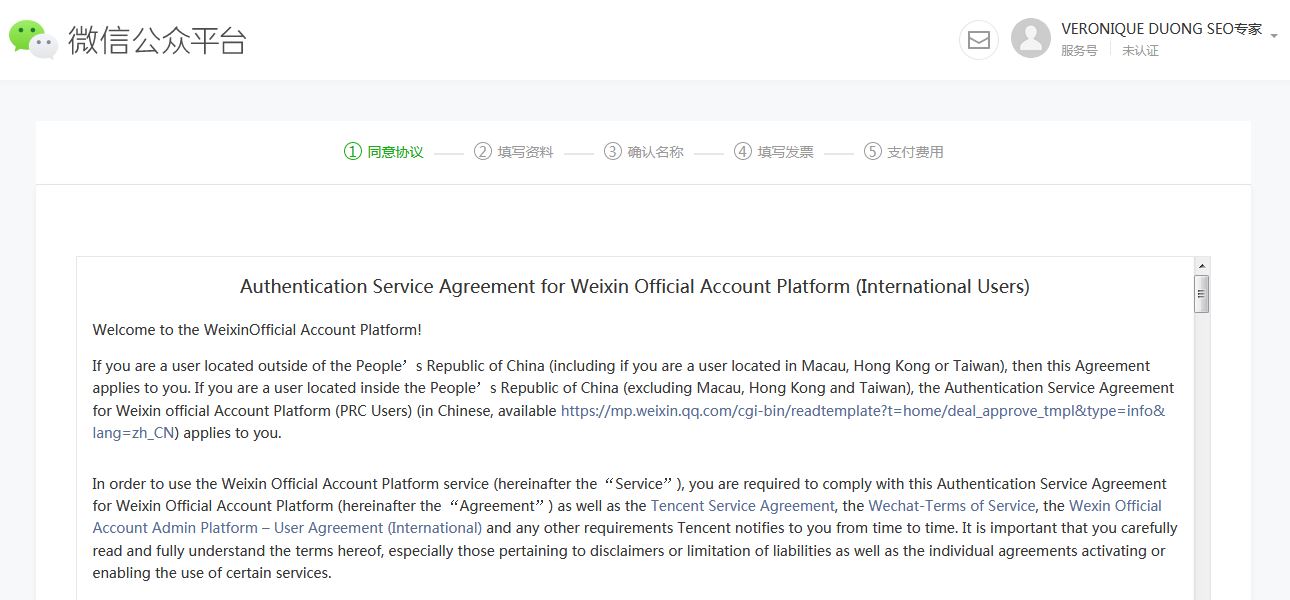Select the 填写发票 step
This screenshot has width=1290, height=600.
[x=786, y=151]
